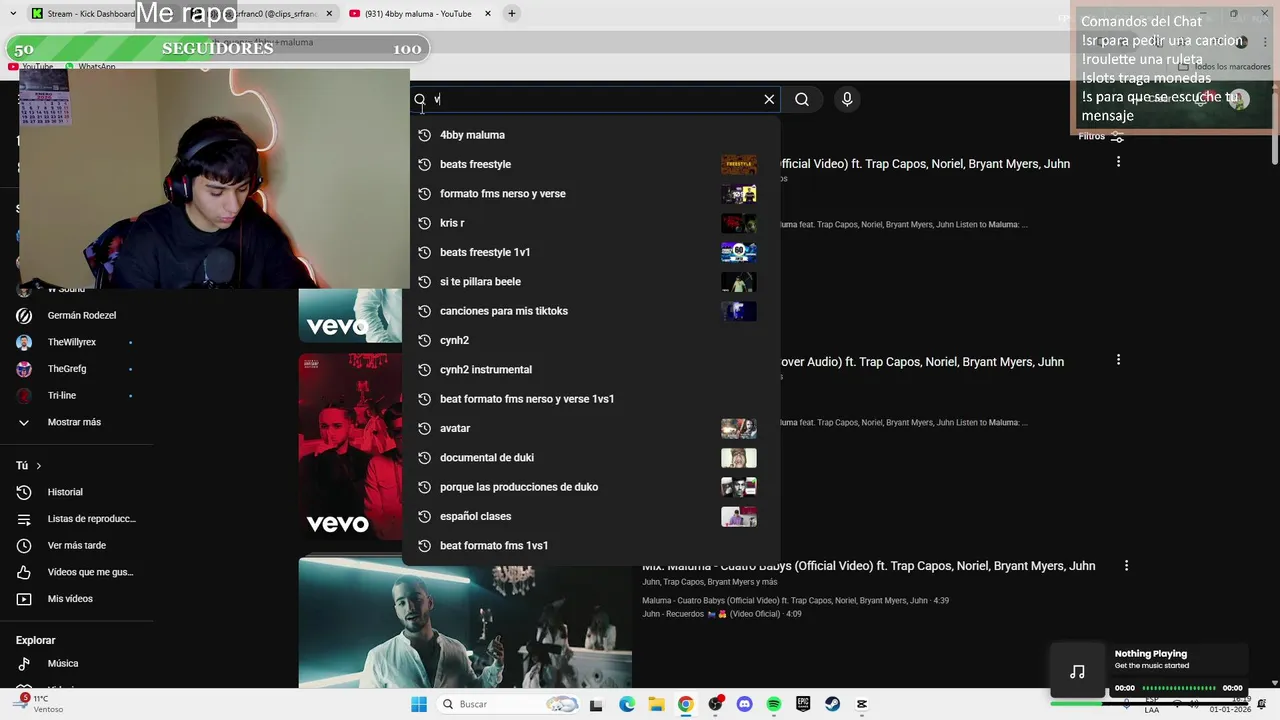
Task: Select suggestion '4bby maluma'
Action: click(x=592, y=135)
